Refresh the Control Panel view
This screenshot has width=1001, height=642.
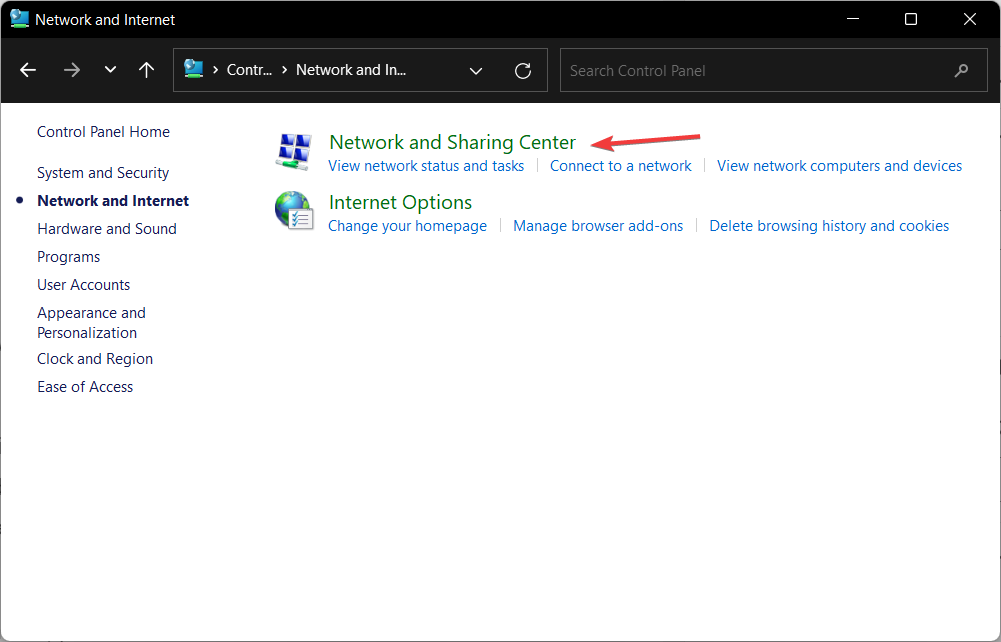pos(522,71)
